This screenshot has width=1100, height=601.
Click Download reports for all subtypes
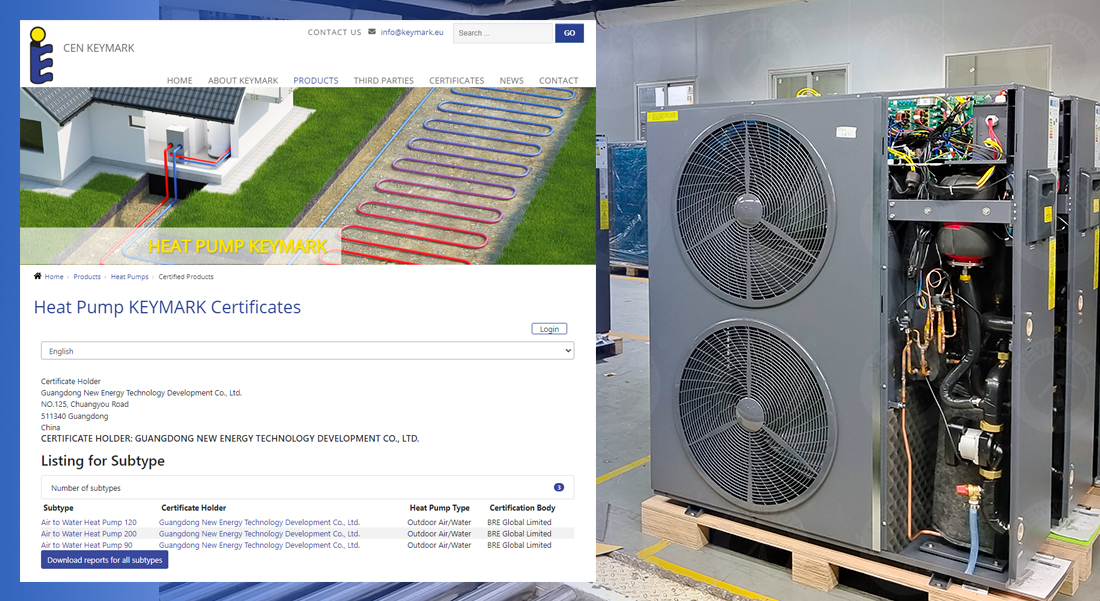coord(105,560)
